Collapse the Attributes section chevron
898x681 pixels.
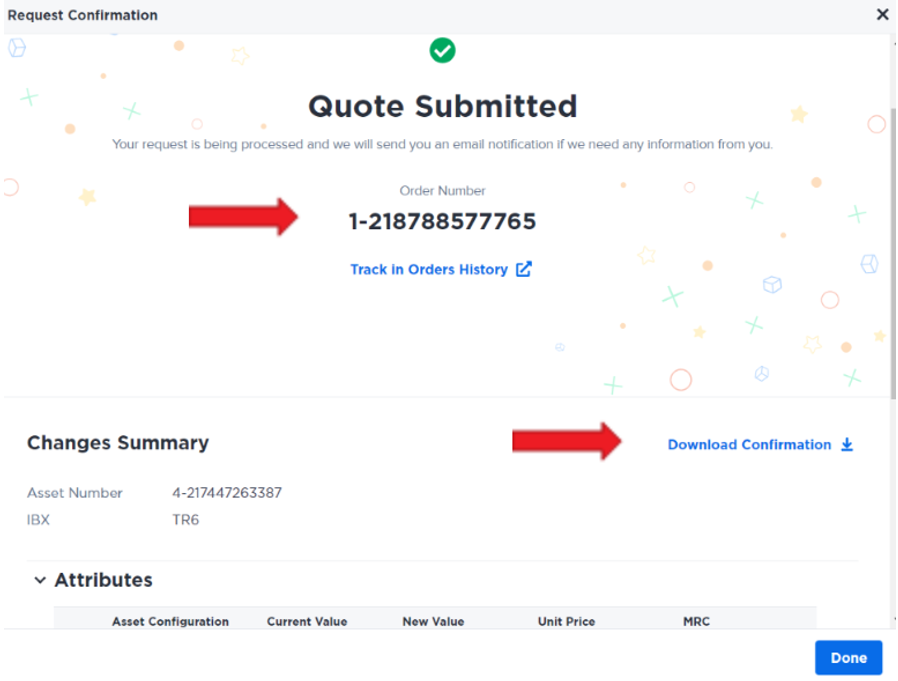[x=40, y=580]
